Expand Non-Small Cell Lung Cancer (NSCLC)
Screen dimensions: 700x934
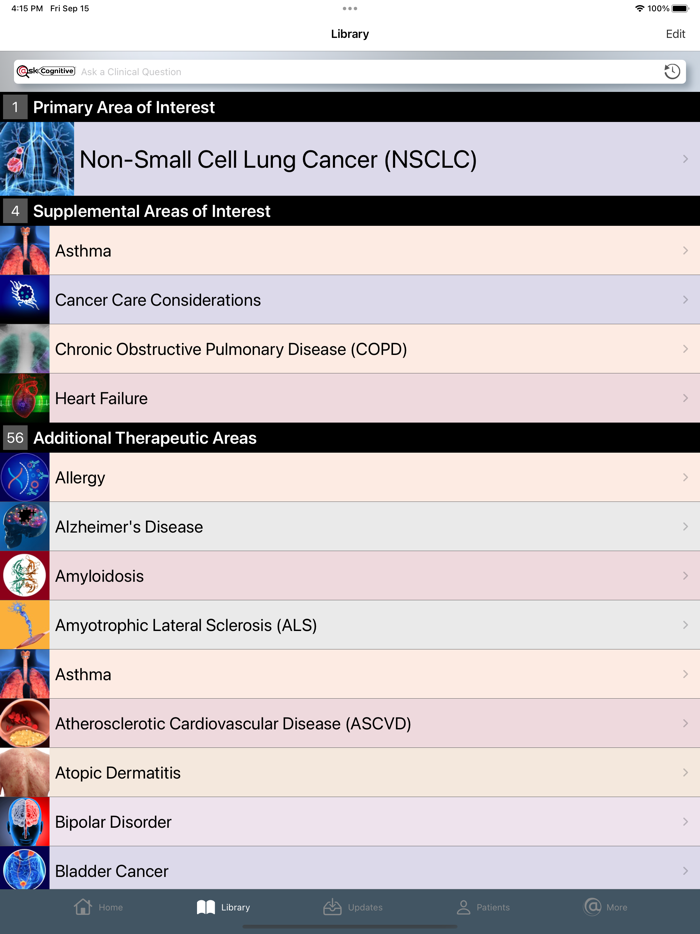point(685,158)
